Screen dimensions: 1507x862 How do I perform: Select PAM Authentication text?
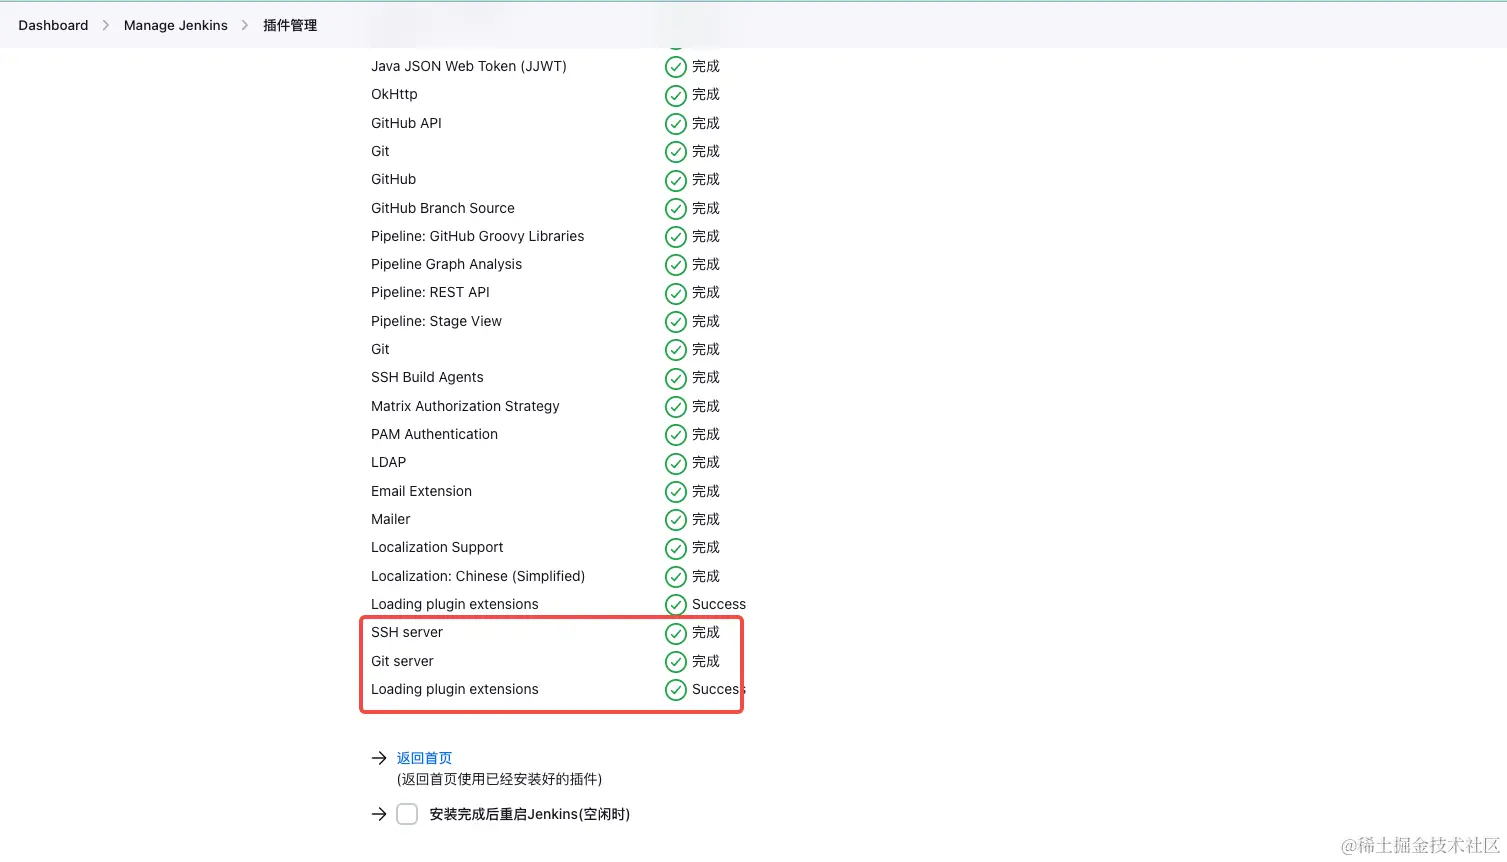tap(434, 434)
